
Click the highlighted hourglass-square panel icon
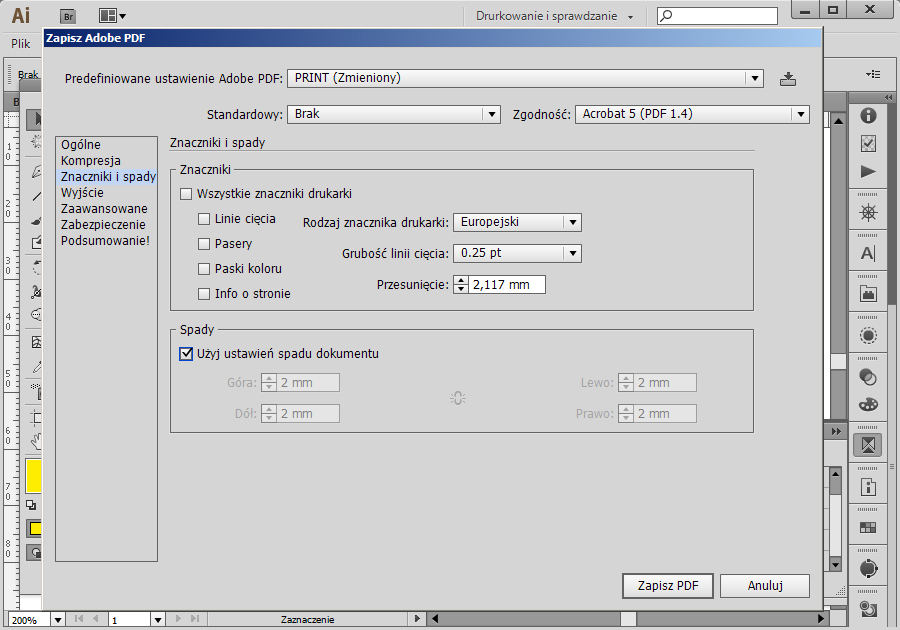point(868,445)
